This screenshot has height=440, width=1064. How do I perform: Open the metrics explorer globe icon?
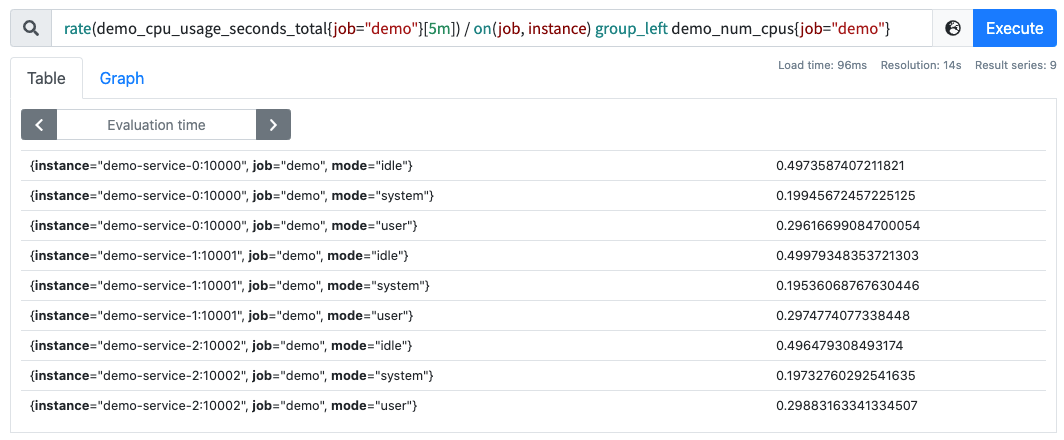(x=953, y=29)
